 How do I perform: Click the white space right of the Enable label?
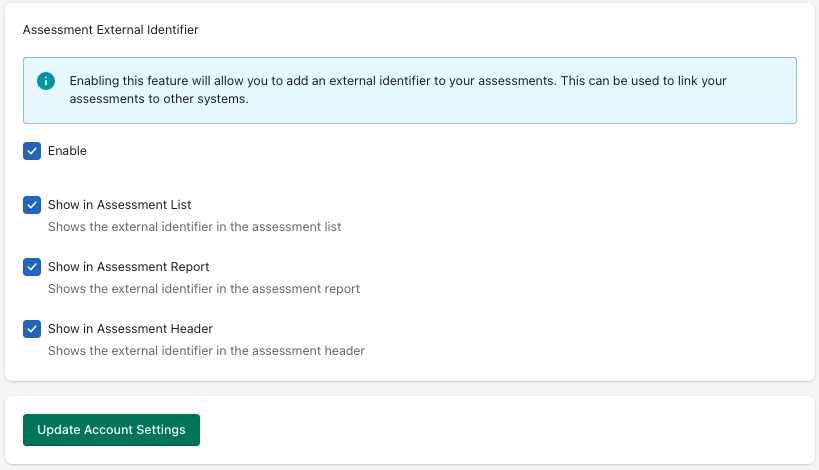coord(400,151)
